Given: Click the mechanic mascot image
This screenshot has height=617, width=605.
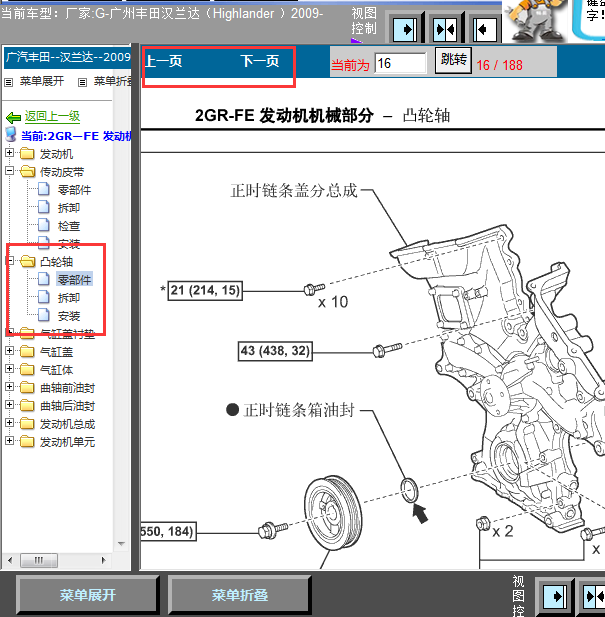Looking at the screenshot, I should click(553, 22).
